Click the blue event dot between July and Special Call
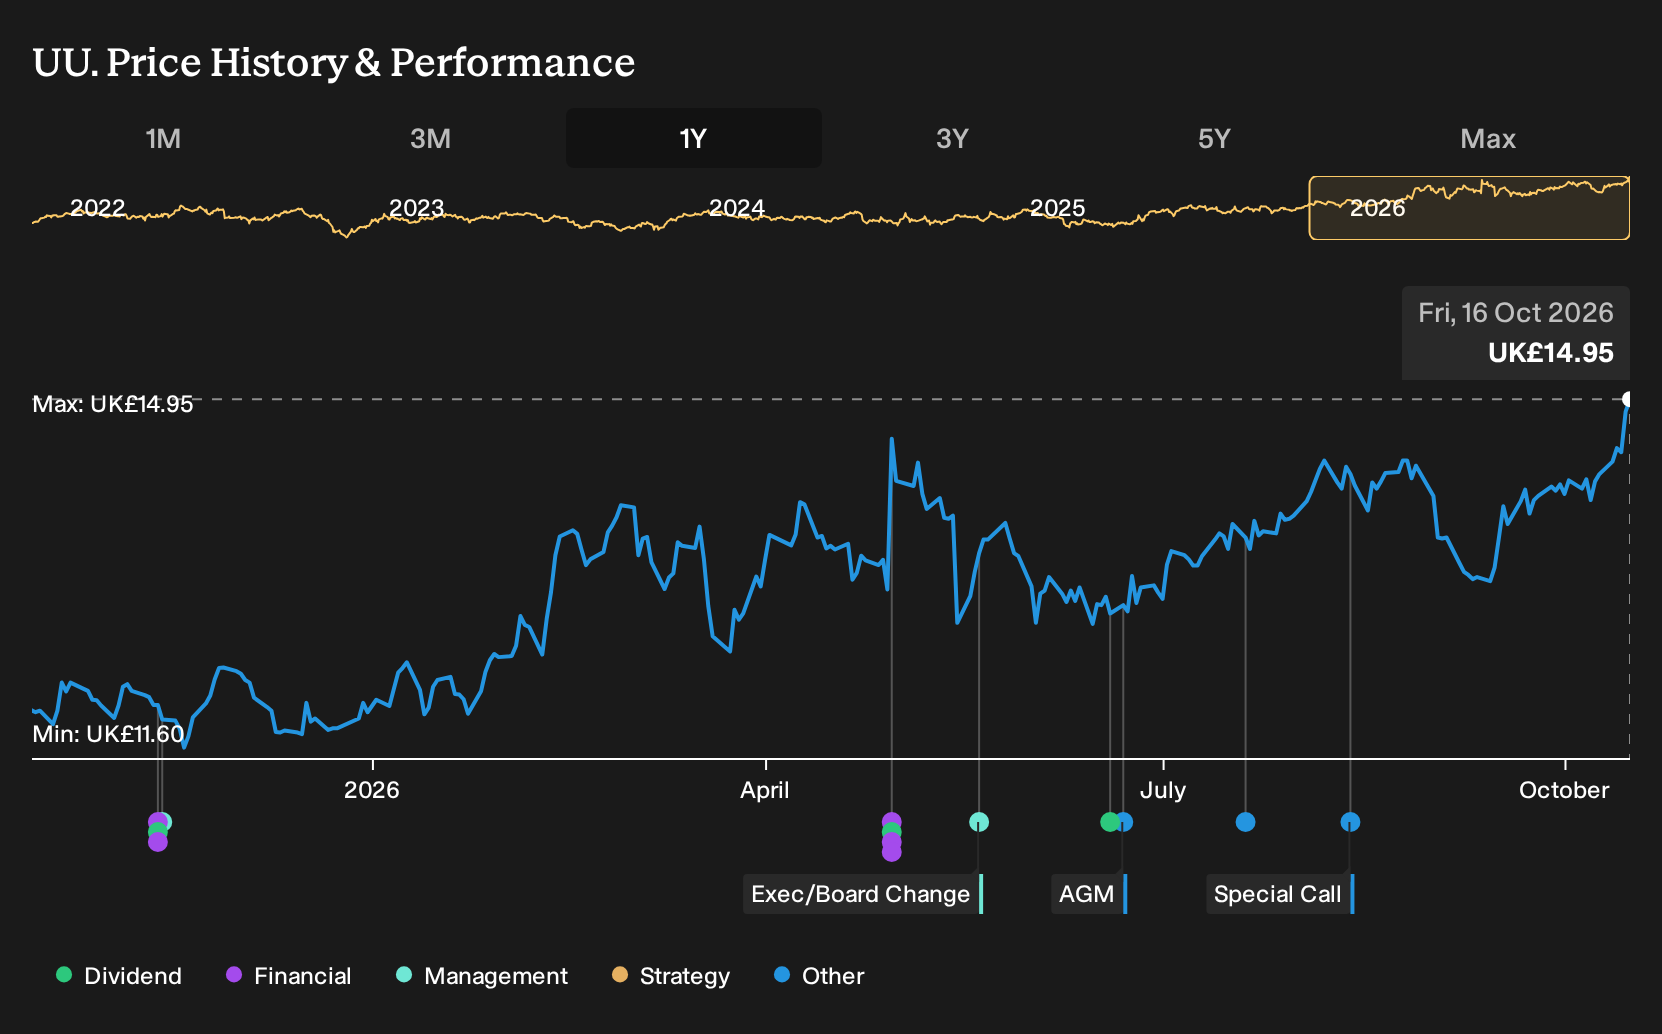 1245,822
